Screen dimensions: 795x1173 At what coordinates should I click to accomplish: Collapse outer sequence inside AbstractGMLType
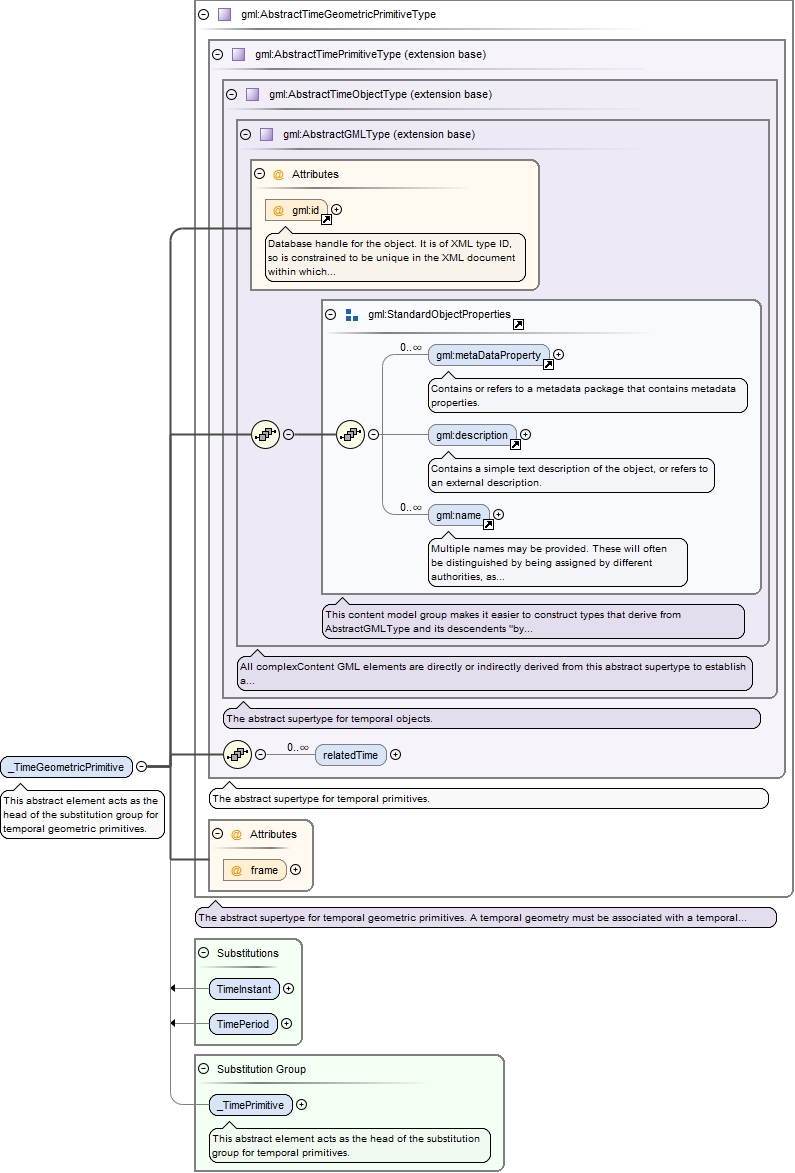[x=289, y=435]
